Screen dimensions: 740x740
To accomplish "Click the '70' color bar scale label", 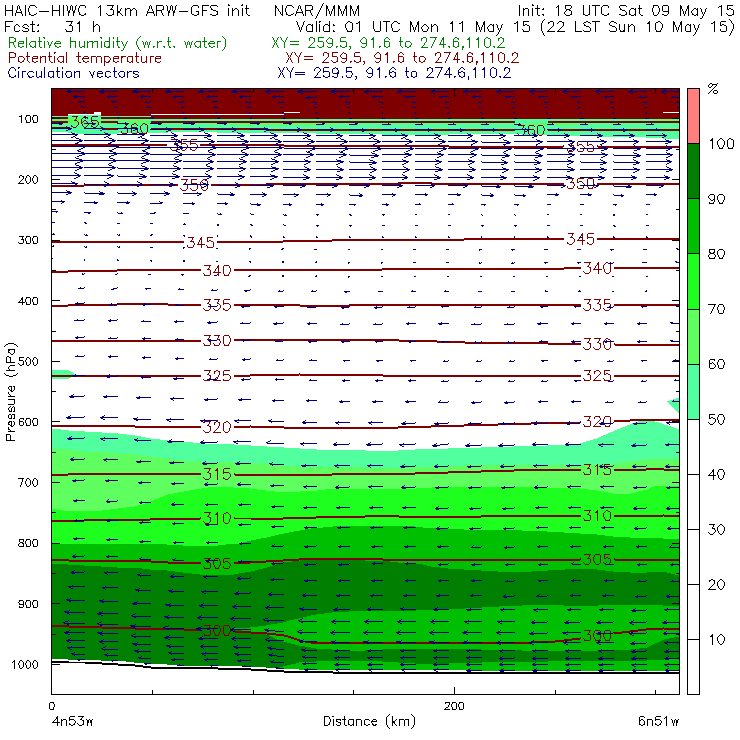I will (x=716, y=309).
